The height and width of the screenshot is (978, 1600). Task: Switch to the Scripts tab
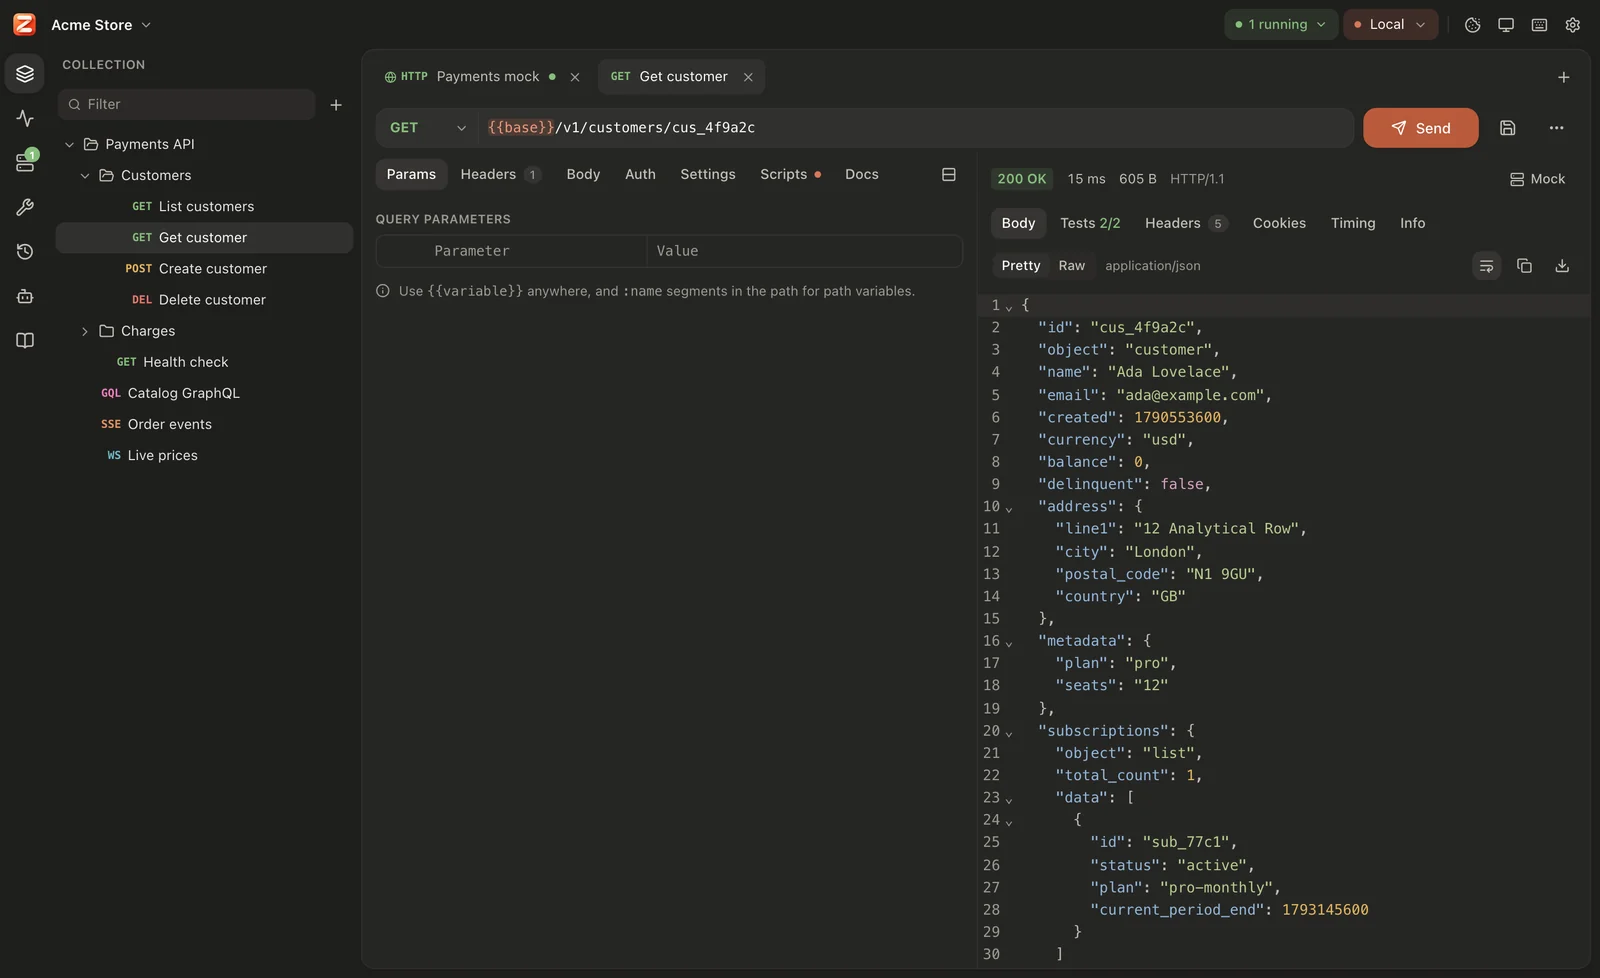790,174
